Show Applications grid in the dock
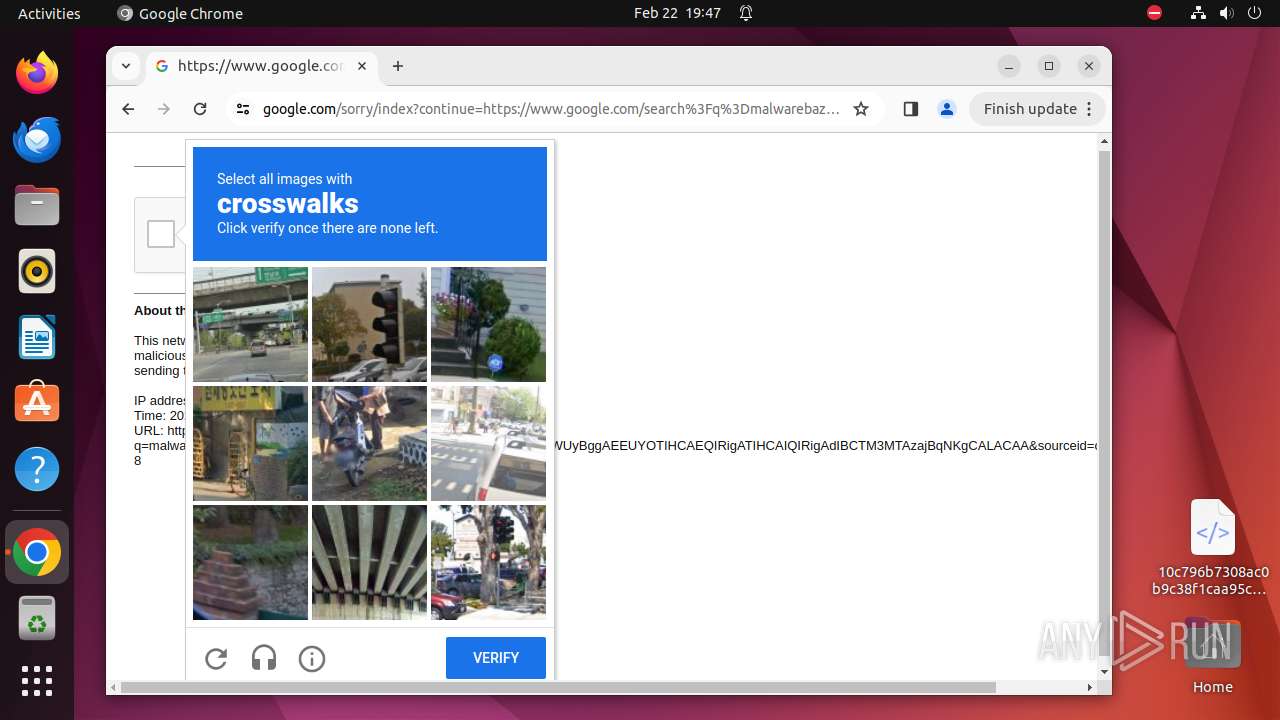The image size is (1280, 720). point(37,681)
